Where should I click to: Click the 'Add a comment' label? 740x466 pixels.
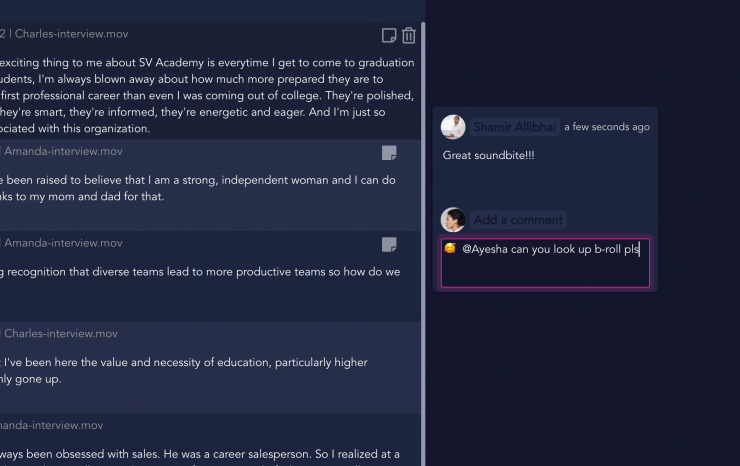(x=517, y=220)
